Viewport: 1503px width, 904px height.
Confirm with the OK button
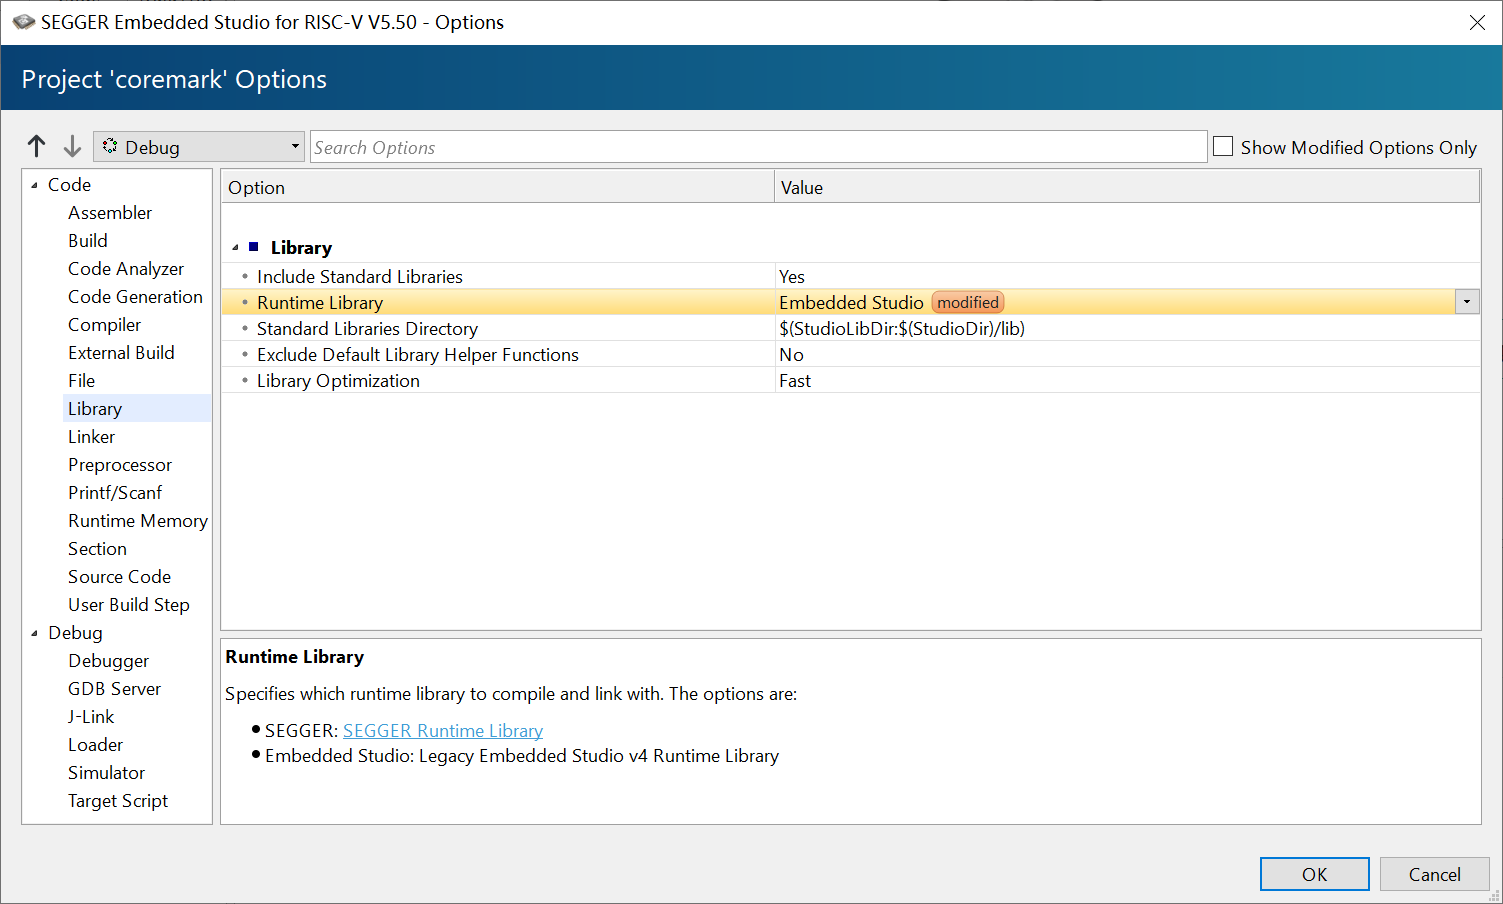1314,874
